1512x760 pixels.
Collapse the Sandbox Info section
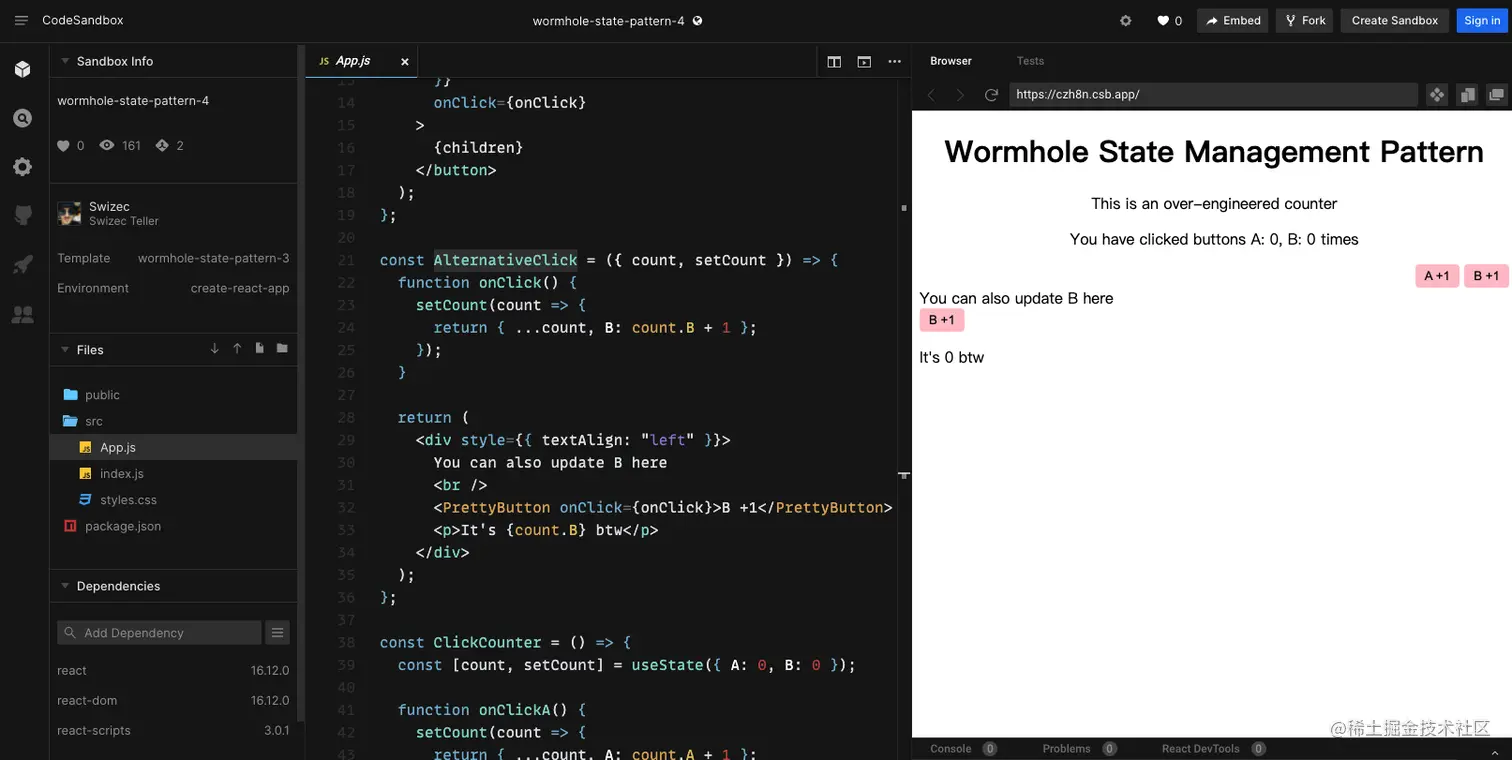(x=65, y=61)
